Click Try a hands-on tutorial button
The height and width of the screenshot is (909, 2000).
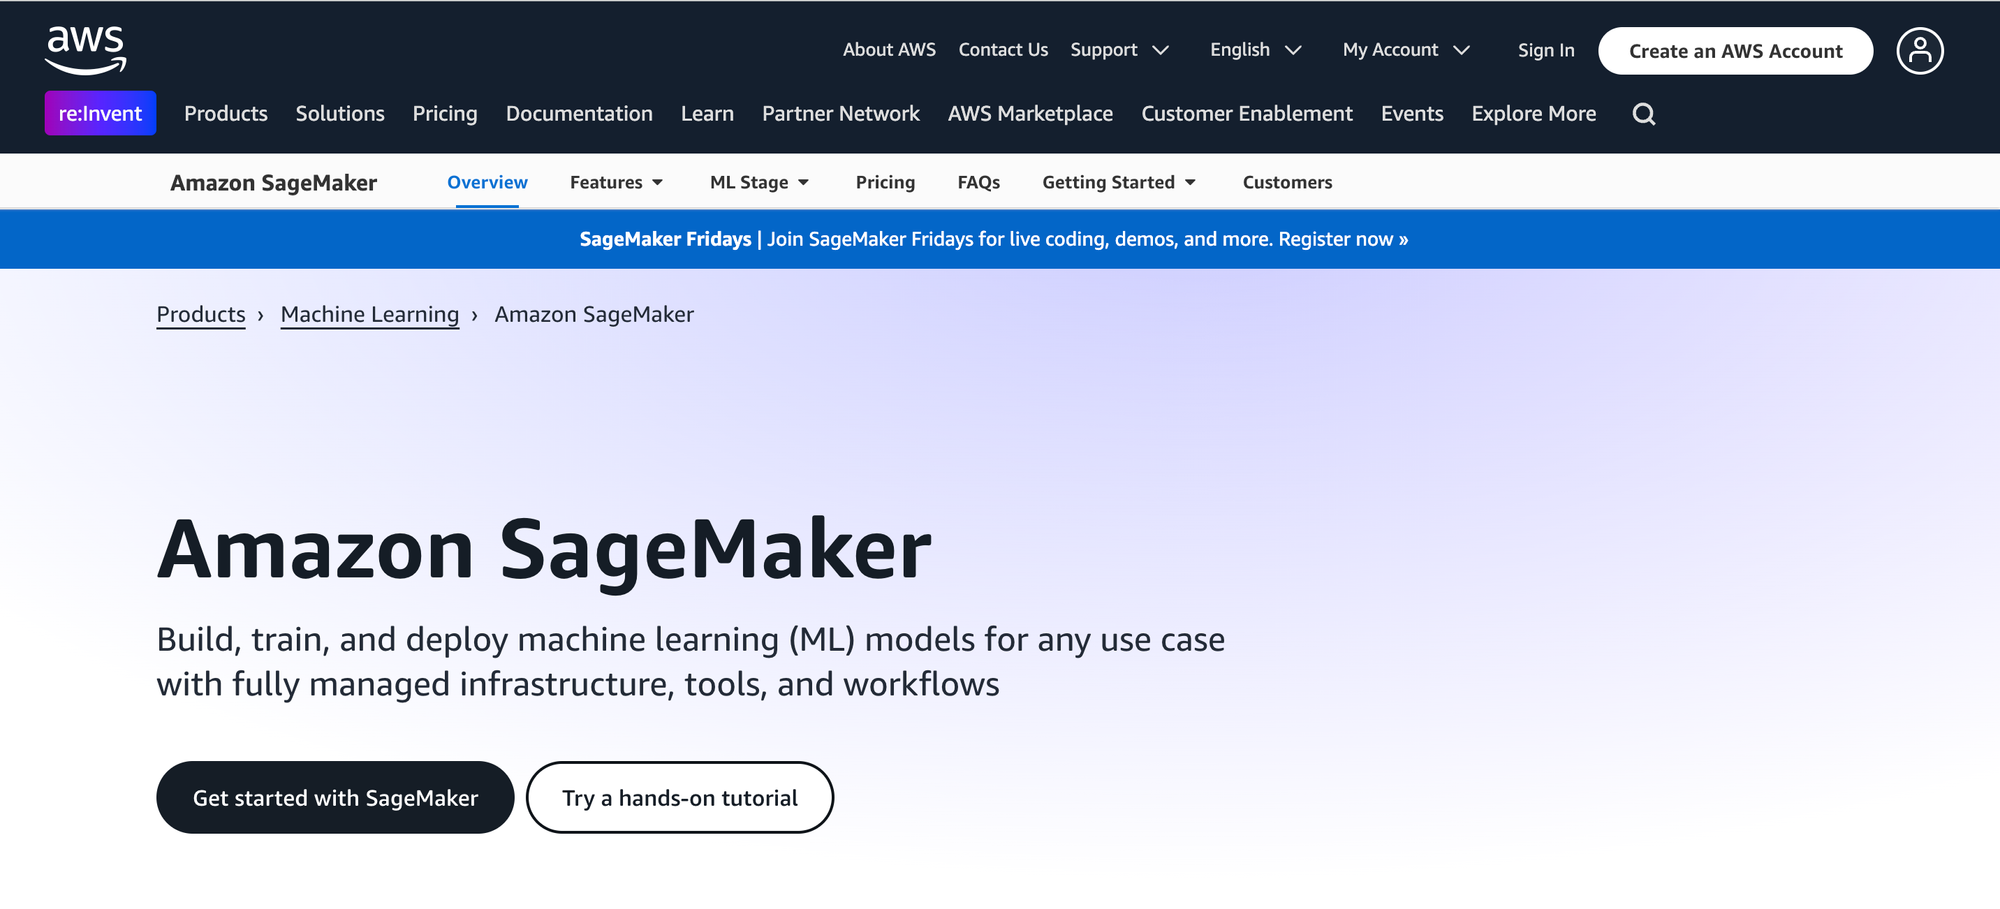click(680, 797)
